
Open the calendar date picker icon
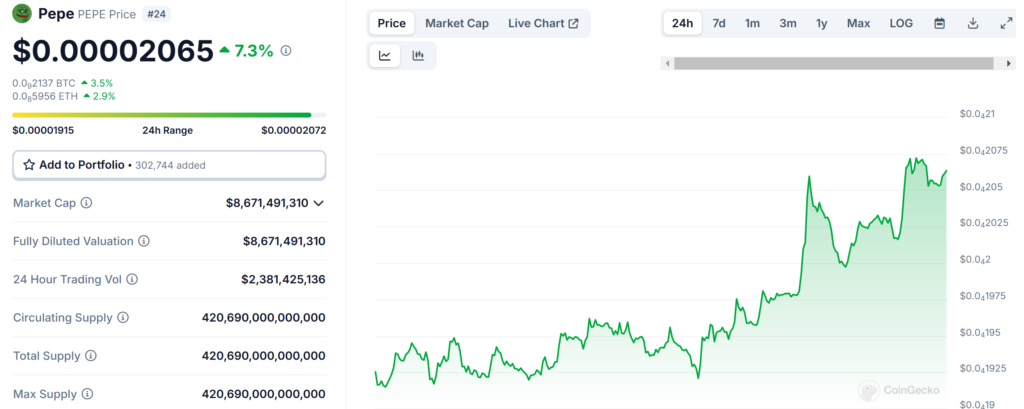pyautogui.click(x=939, y=23)
